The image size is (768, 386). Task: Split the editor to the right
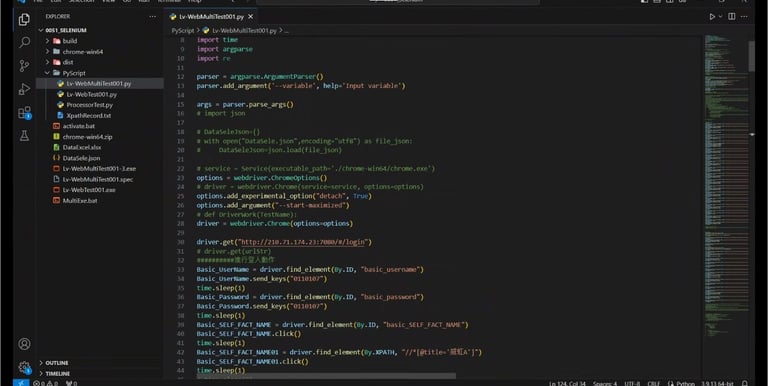click(731, 17)
